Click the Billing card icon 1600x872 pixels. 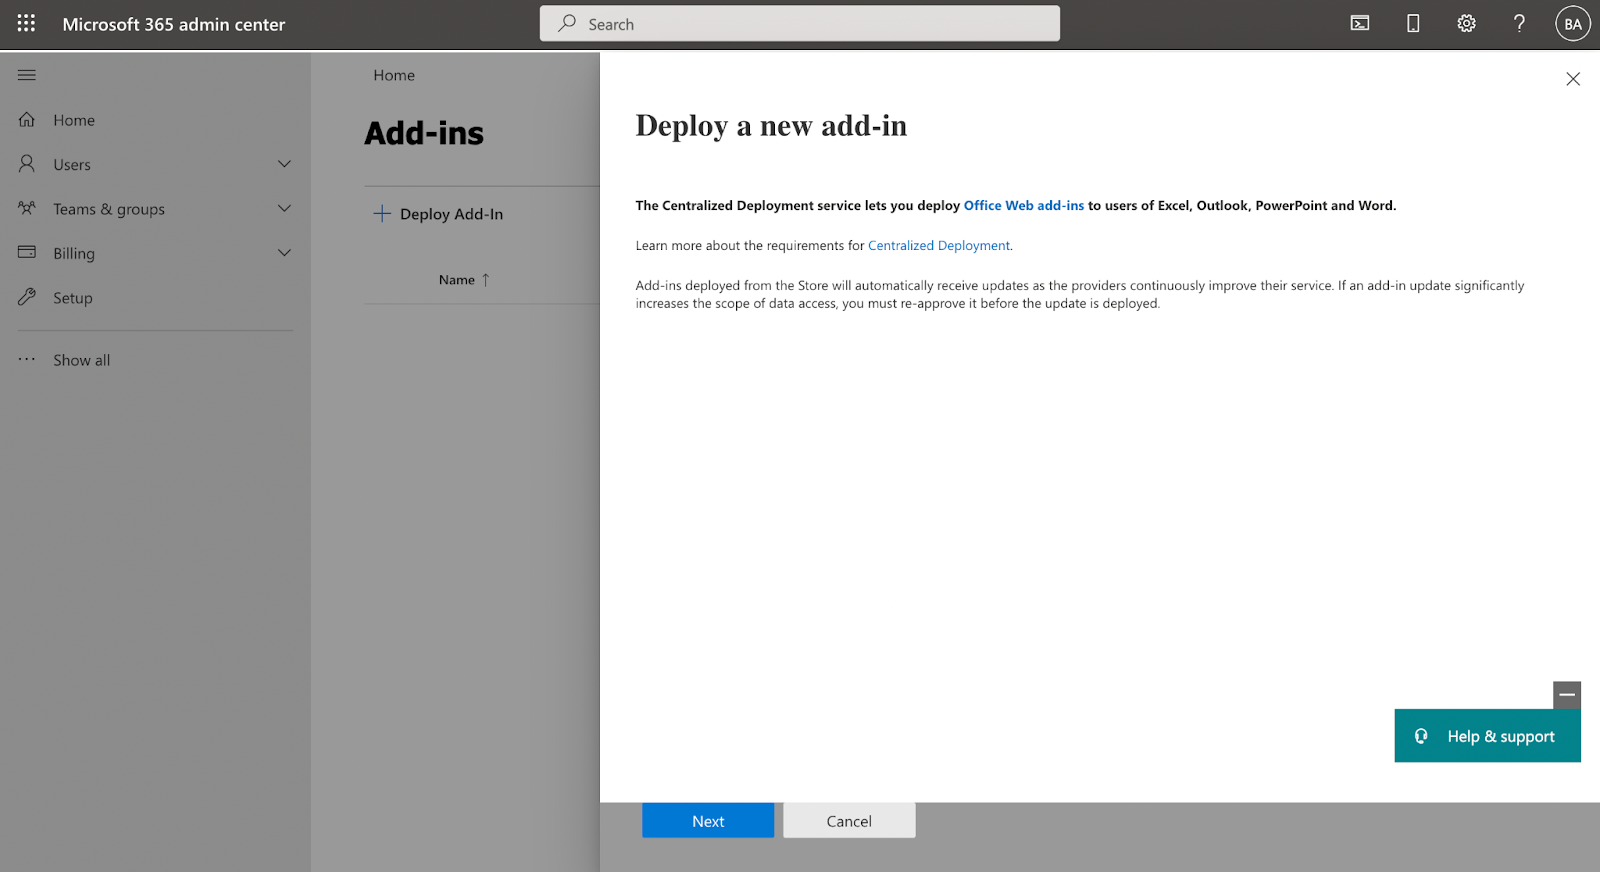click(x=27, y=252)
